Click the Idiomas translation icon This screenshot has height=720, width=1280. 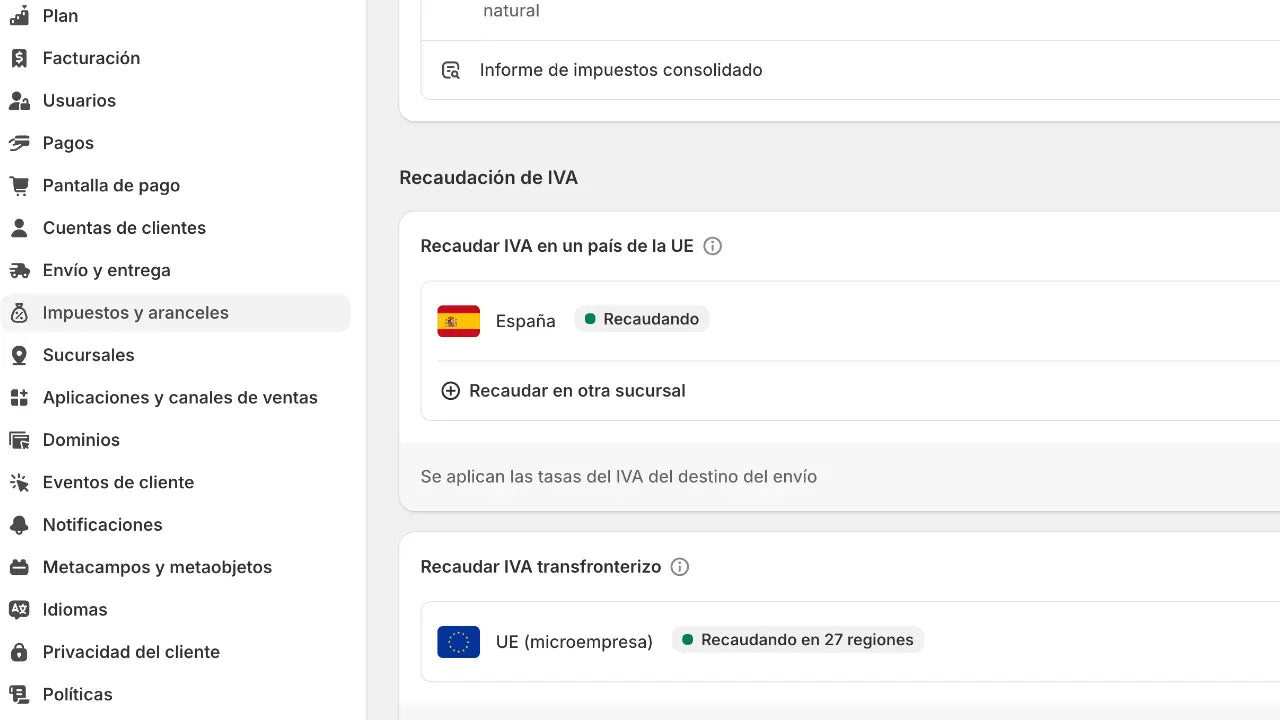tap(18, 609)
